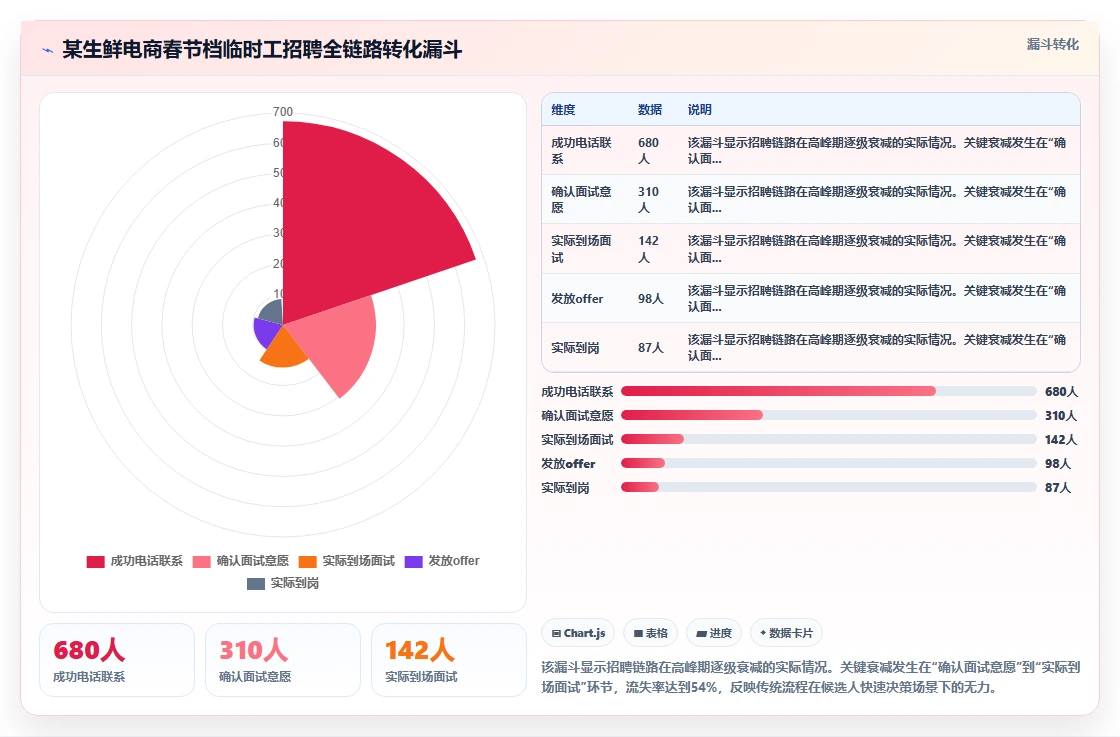Click the 680人 value in the table
This screenshot has width=1120, height=737.
[x=649, y=151]
